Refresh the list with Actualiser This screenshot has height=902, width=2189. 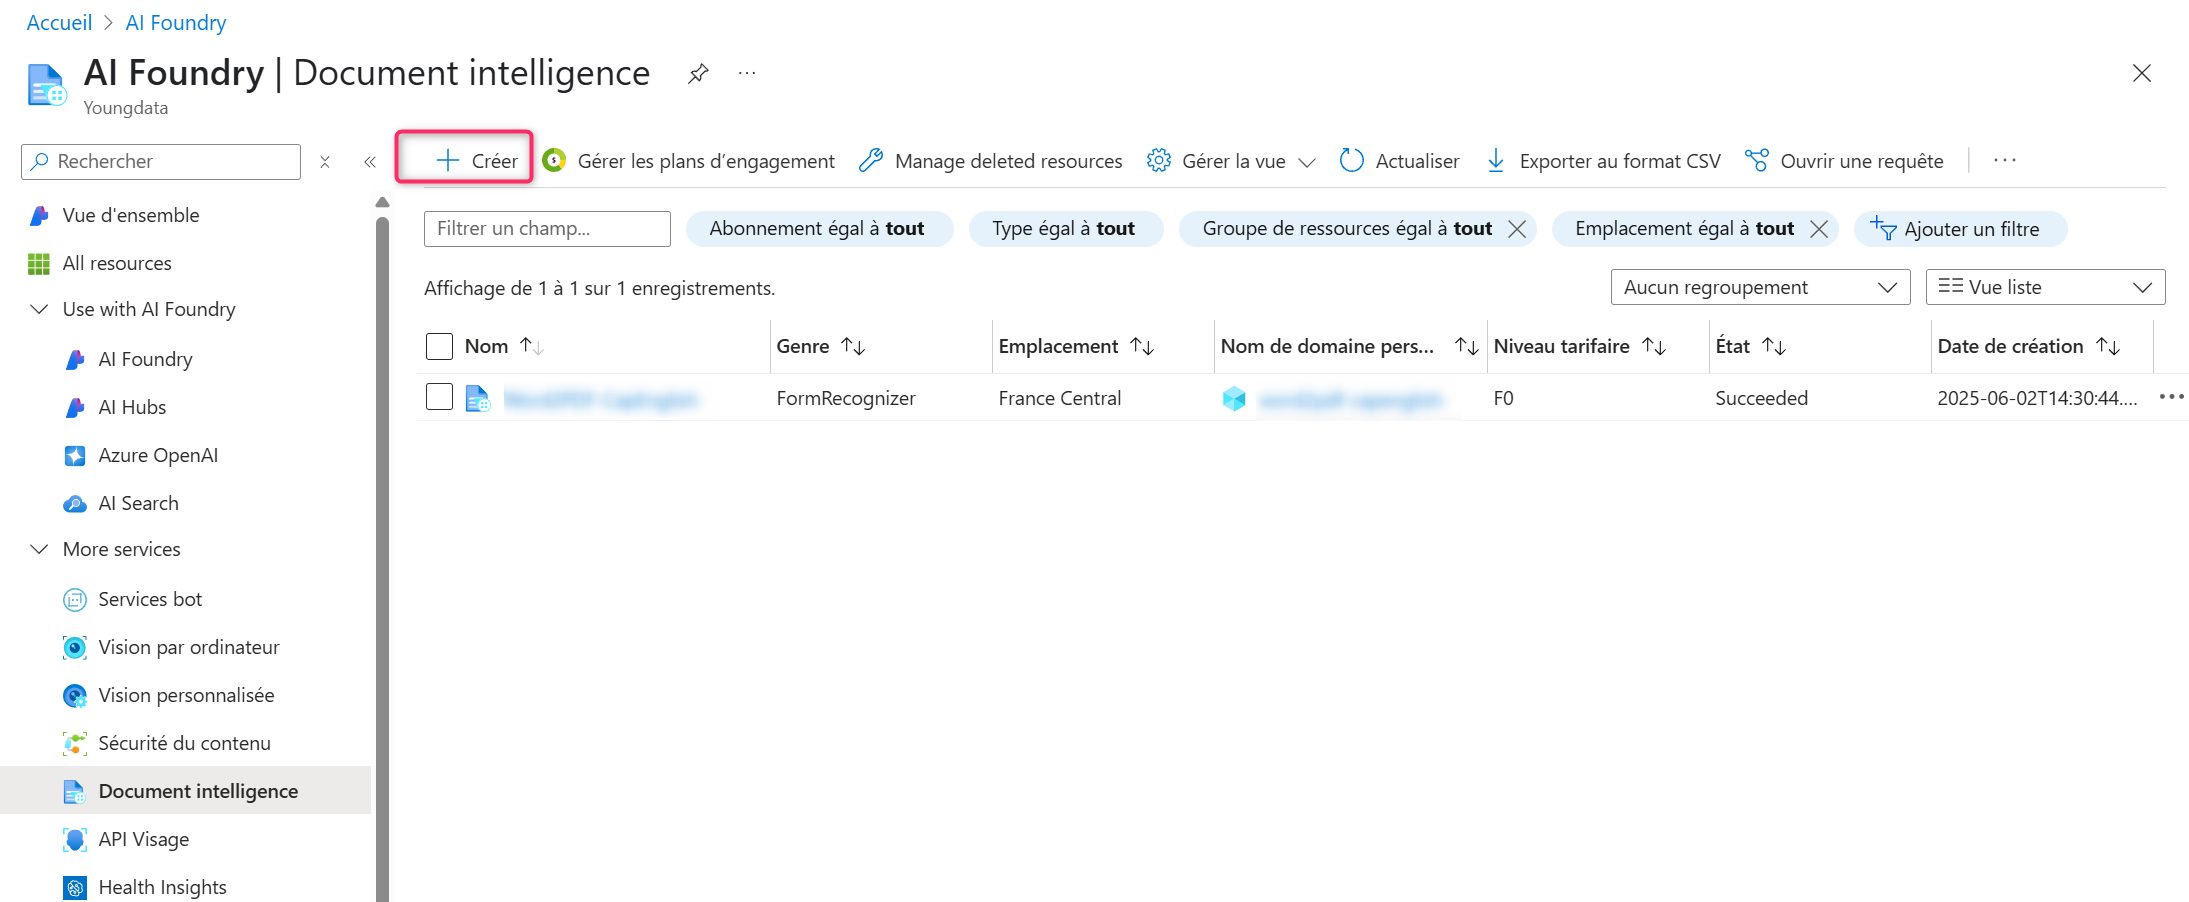click(1399, 161)
